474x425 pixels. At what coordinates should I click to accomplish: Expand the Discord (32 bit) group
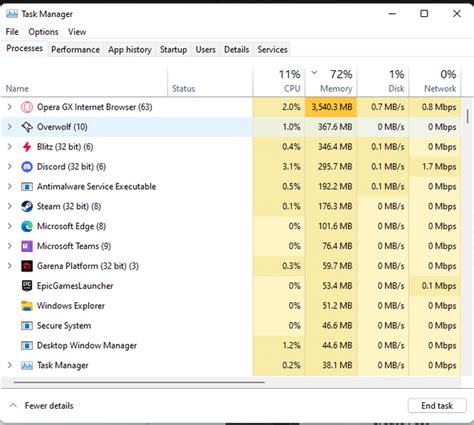(10, 167)
